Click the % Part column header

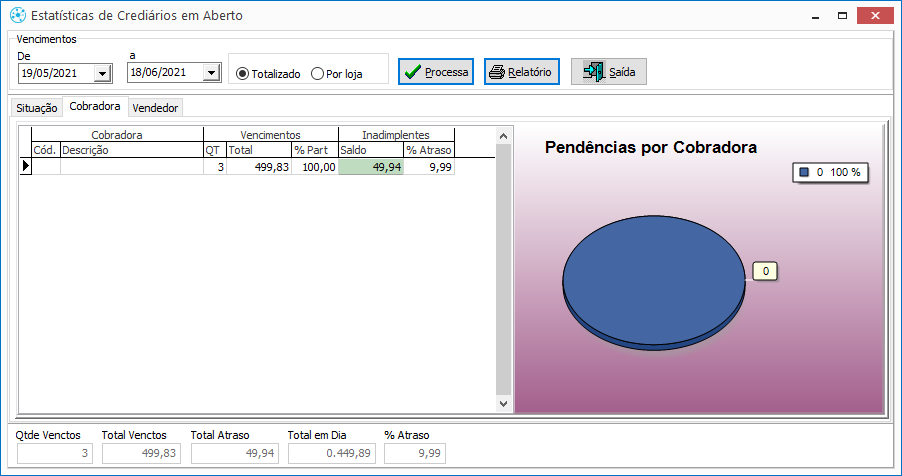pos(315,150)
